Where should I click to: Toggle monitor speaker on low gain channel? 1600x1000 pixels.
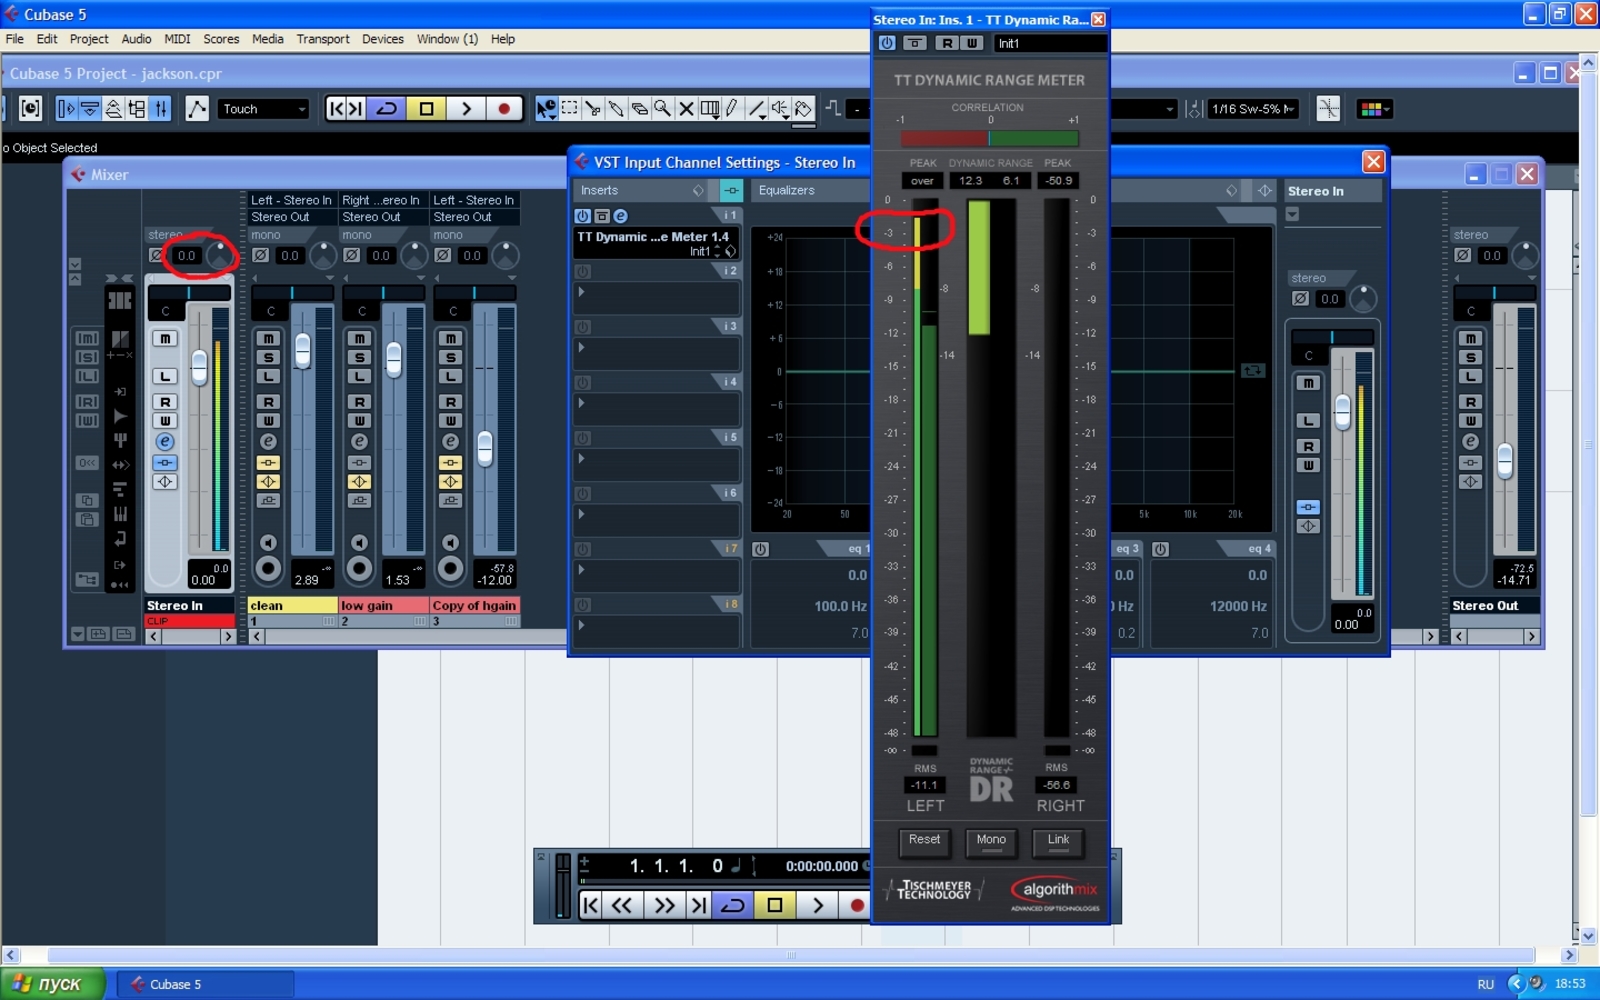coord(359,543)
